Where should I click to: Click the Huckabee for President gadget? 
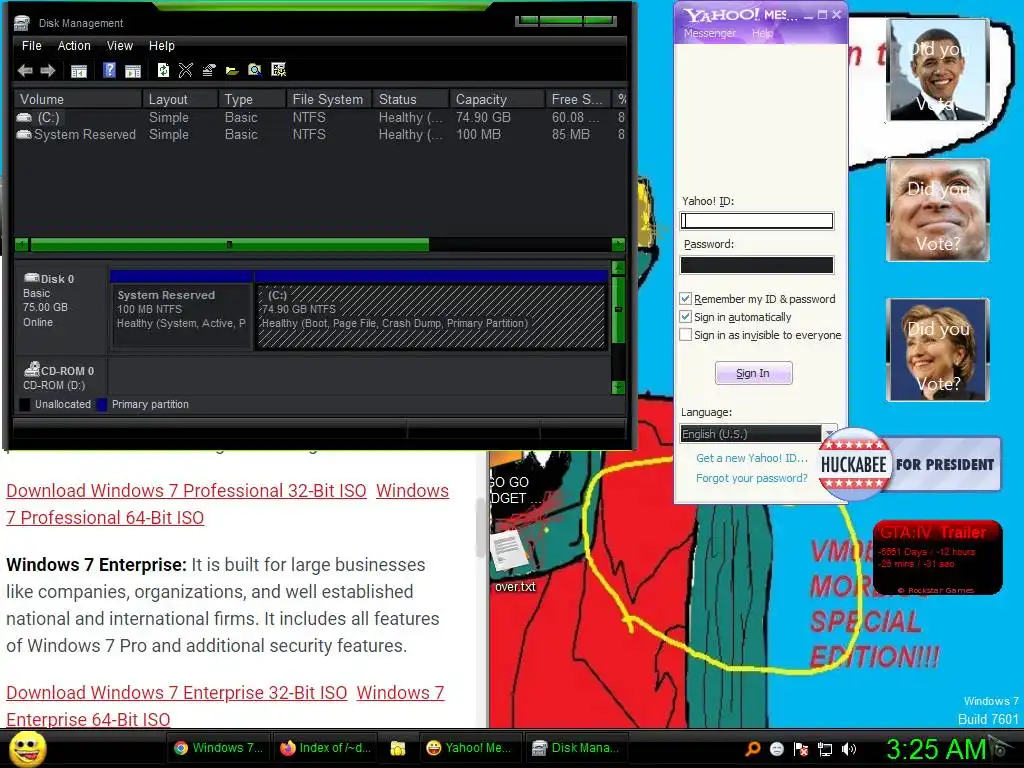(x=909, y=464)
